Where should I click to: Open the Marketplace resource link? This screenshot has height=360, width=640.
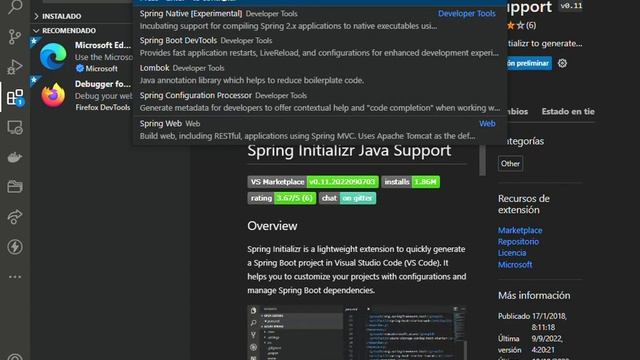[520, 230]
